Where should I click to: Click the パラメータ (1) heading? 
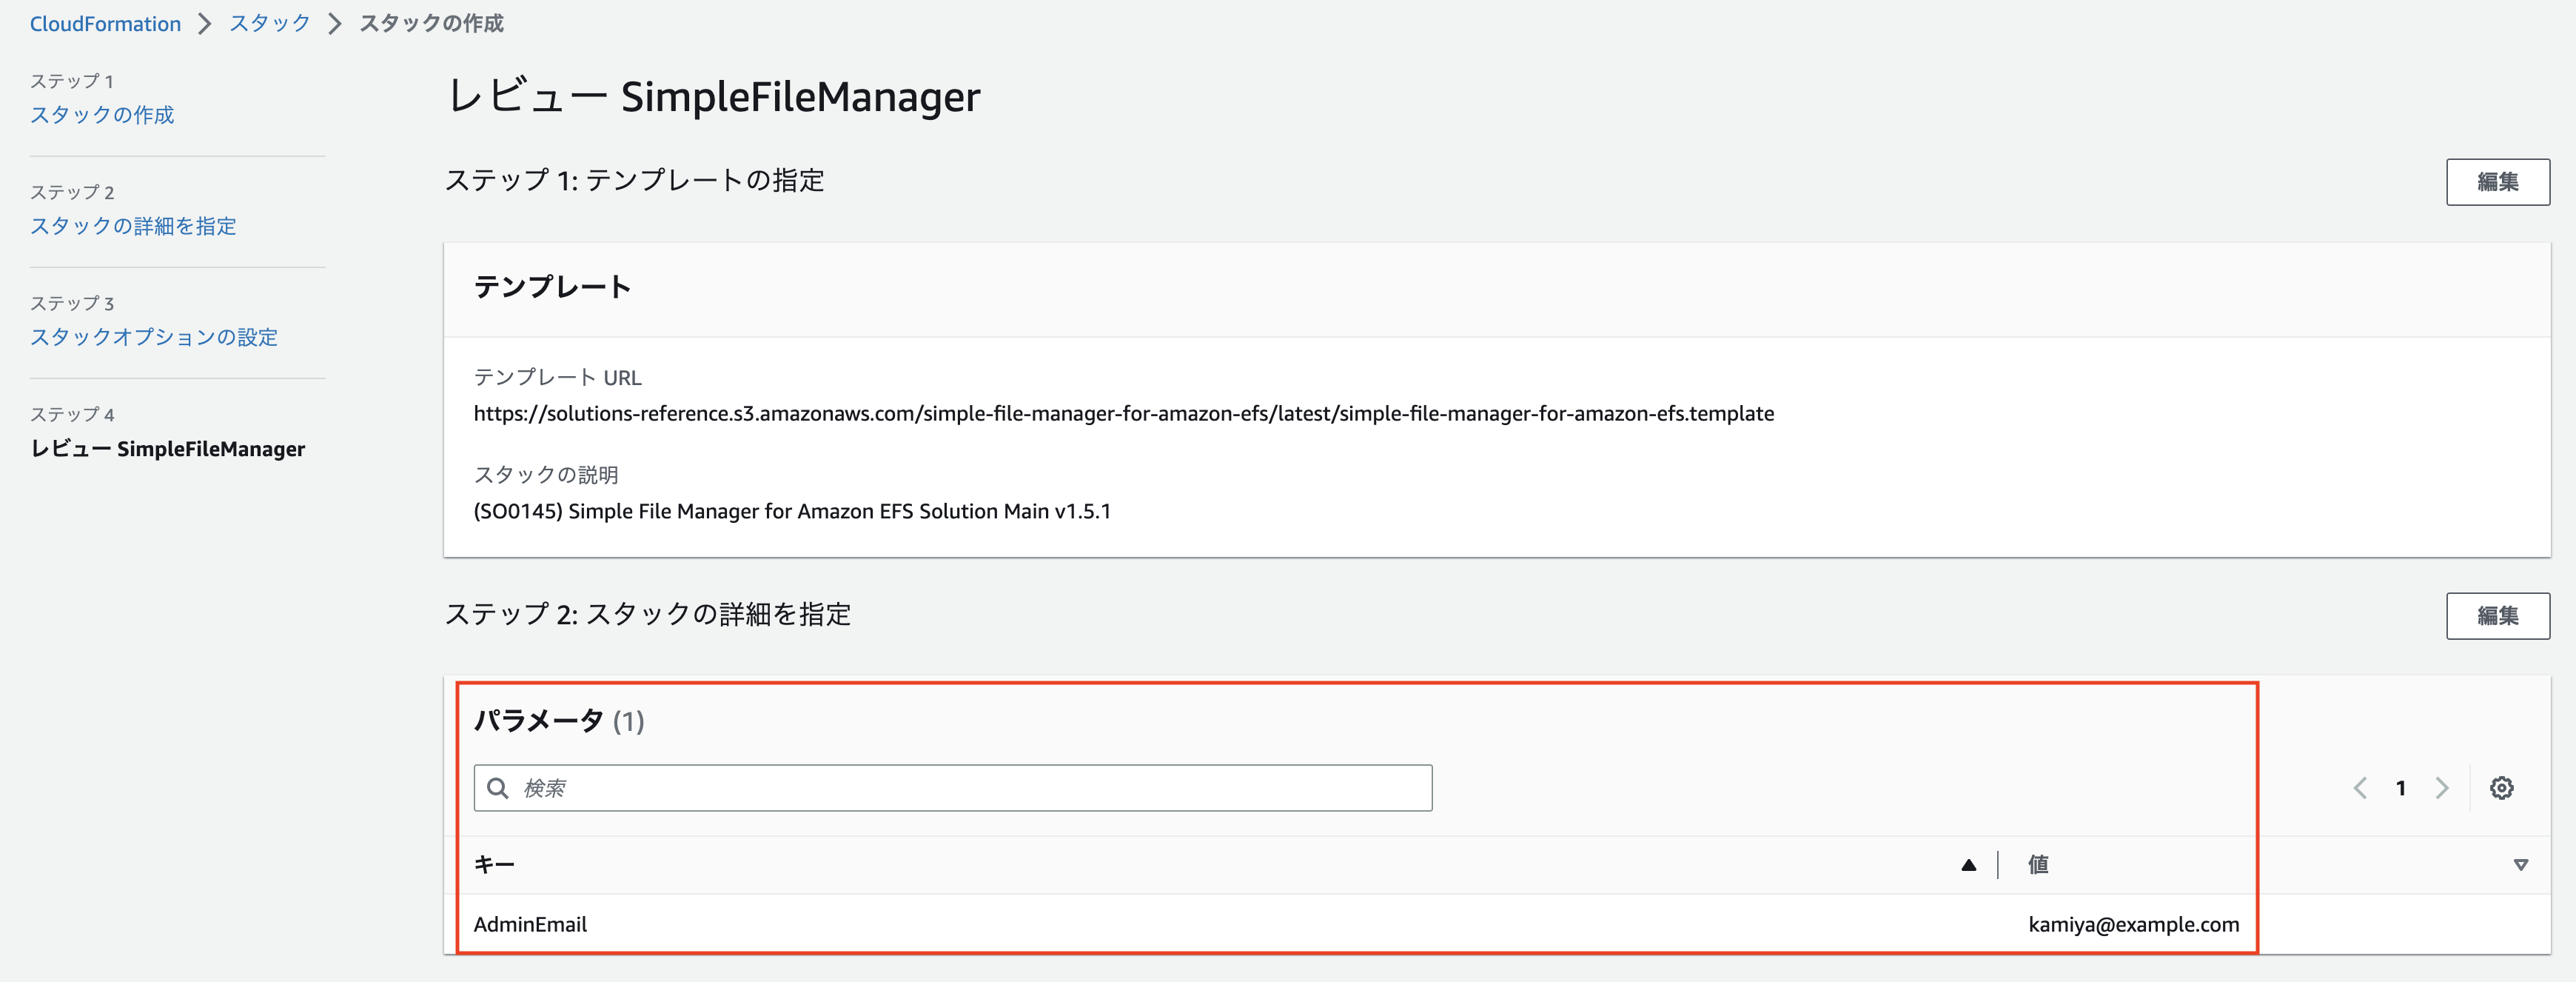point(559,721)
